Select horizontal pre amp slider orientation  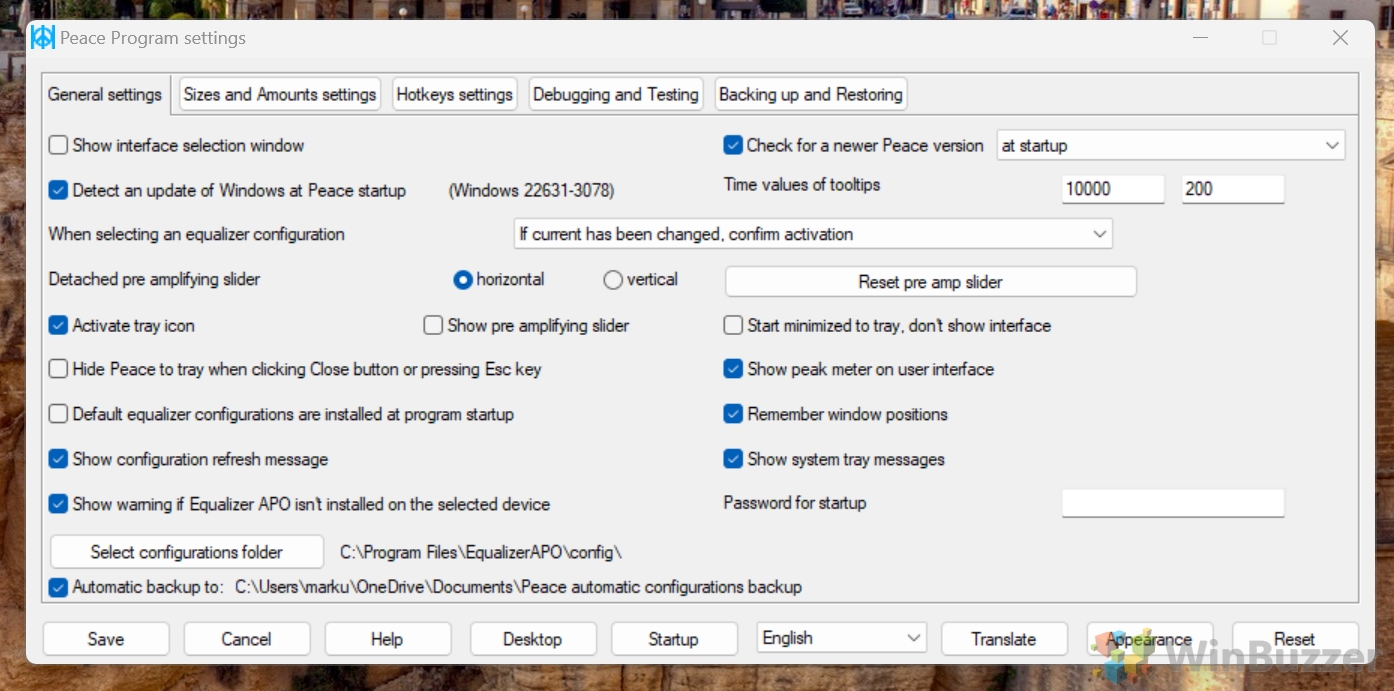pyautogui.click(x=463, y=280)
